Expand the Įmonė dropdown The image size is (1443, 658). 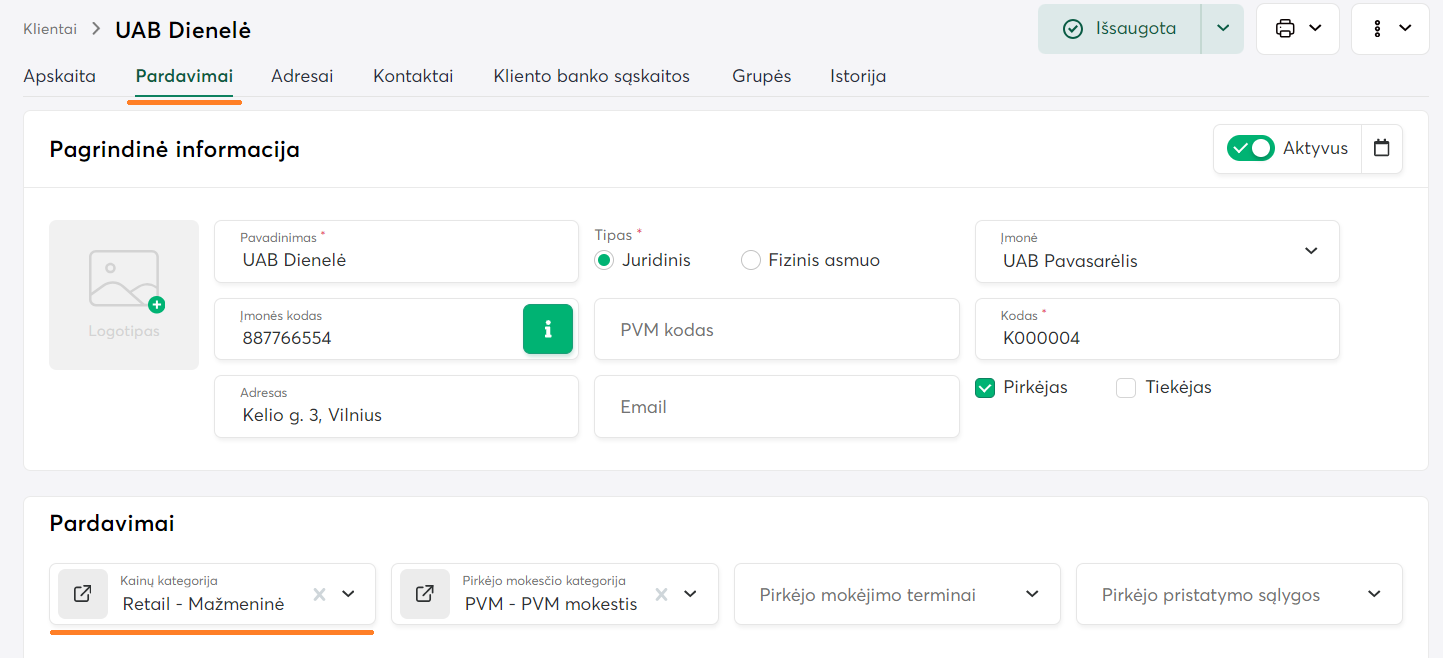pos(1311,251)
